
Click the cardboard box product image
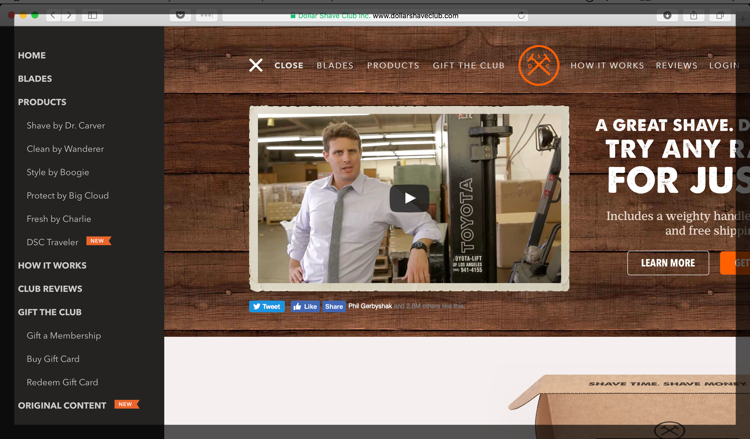tap(627, 406)
